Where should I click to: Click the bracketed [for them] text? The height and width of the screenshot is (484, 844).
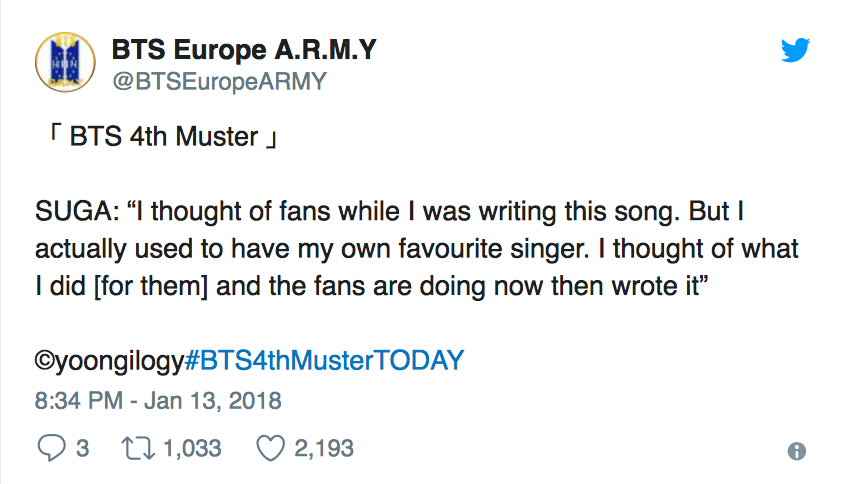(151, 286)
